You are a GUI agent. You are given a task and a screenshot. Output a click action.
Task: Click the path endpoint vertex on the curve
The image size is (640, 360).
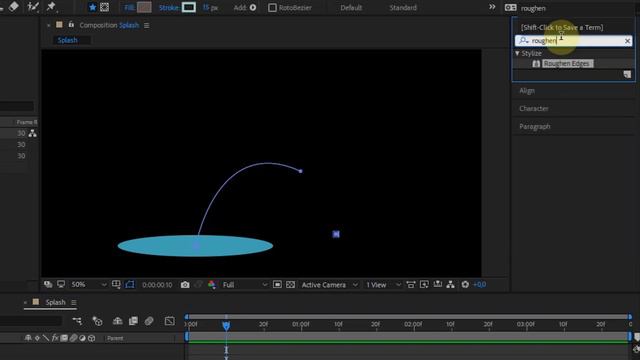point(301,171)
